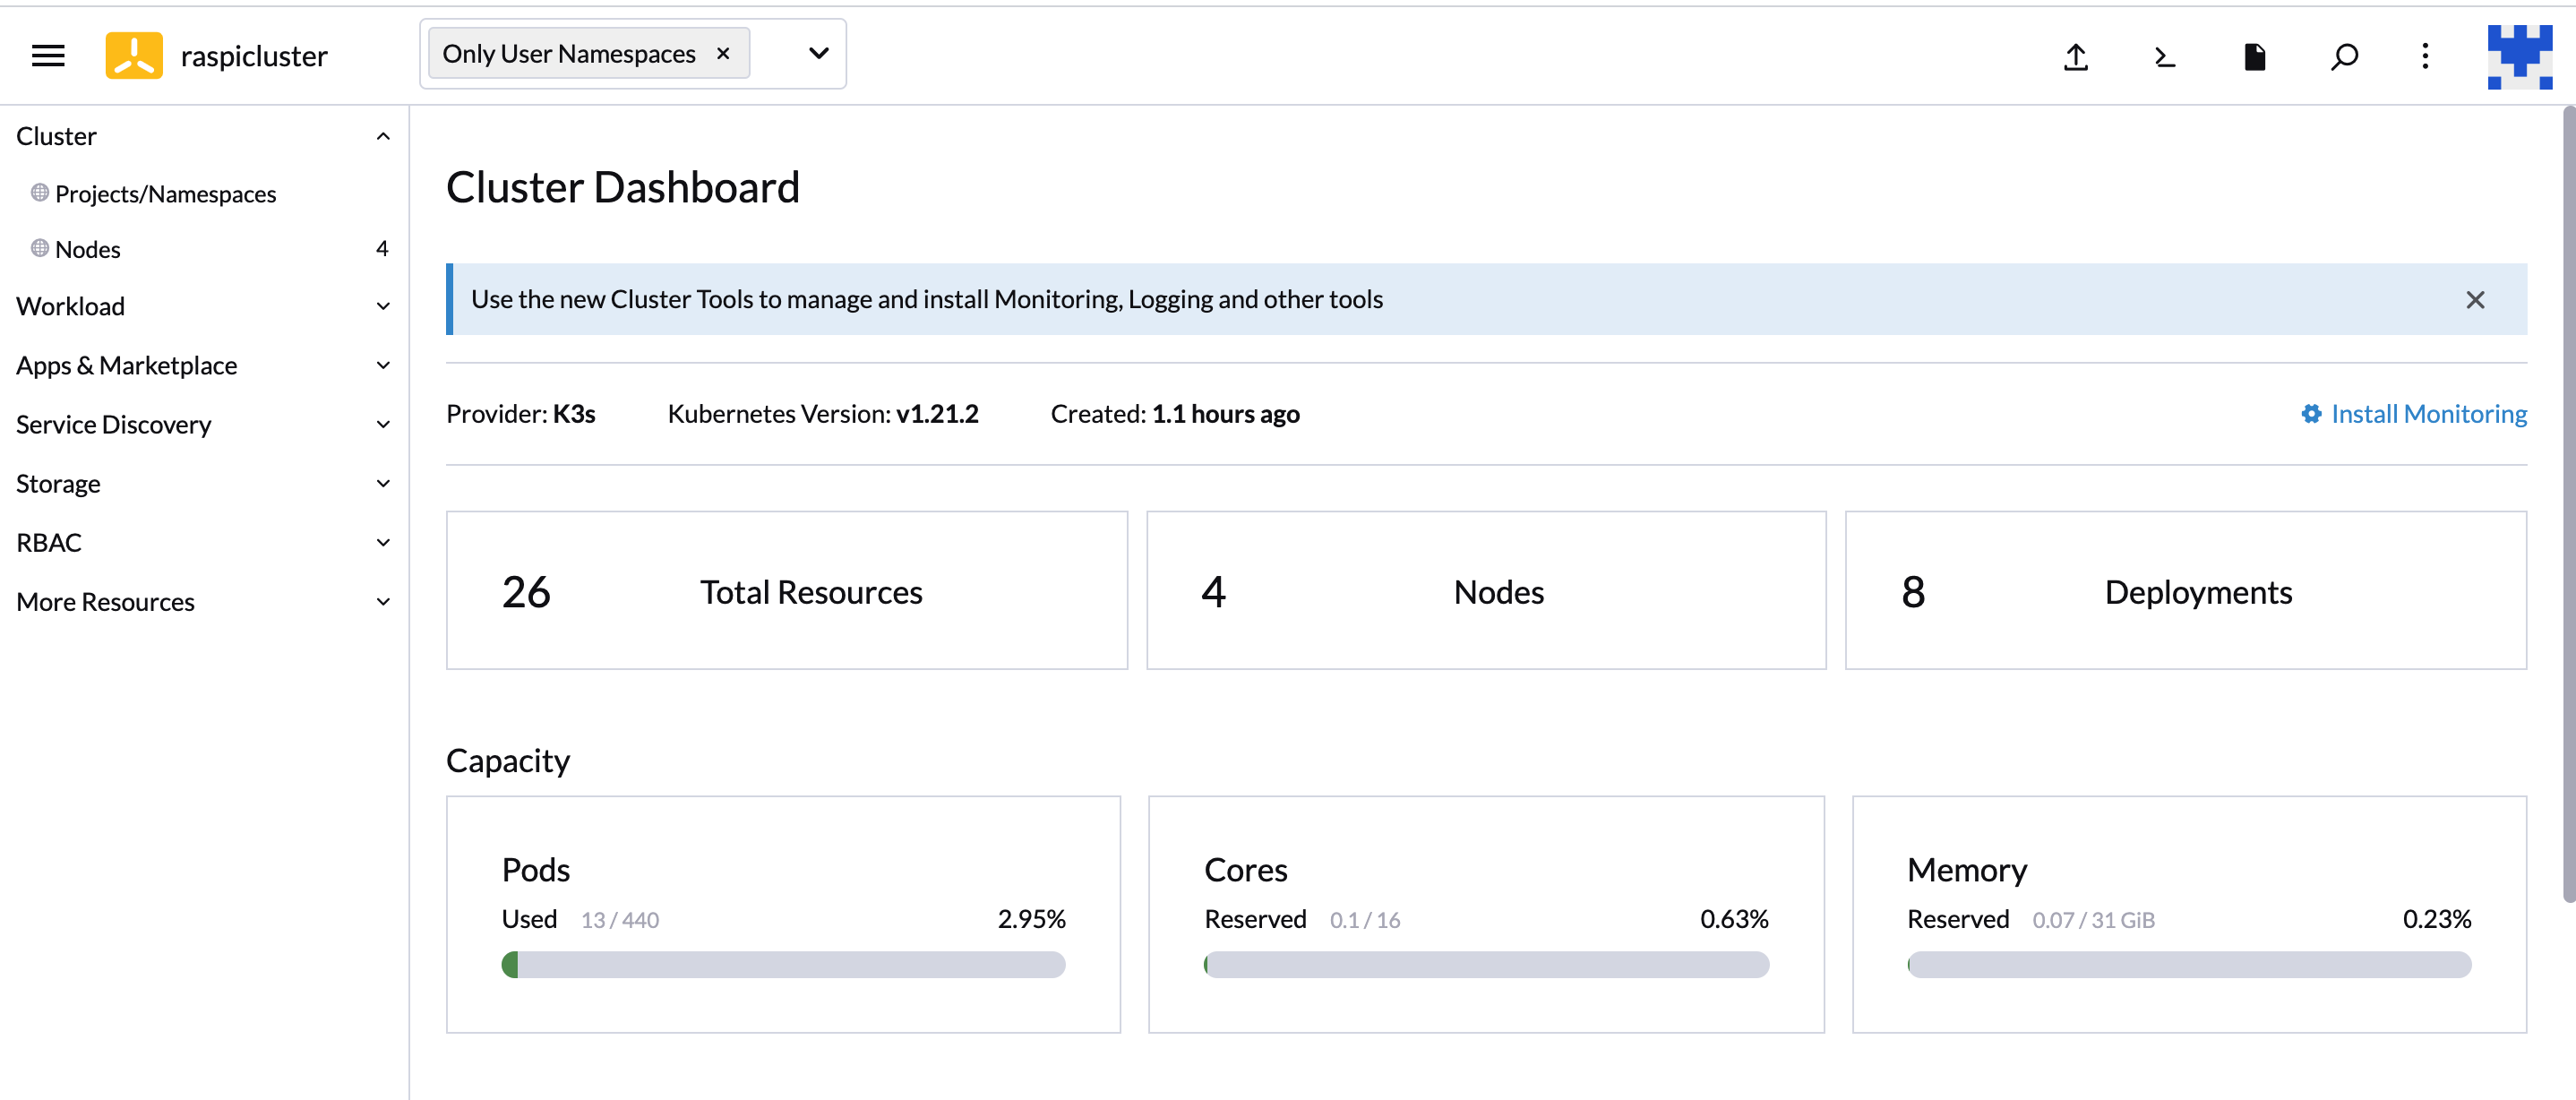Open Nodes in the sidebar
This screenshot has height=1100, width=2576.
pos(88,249)
